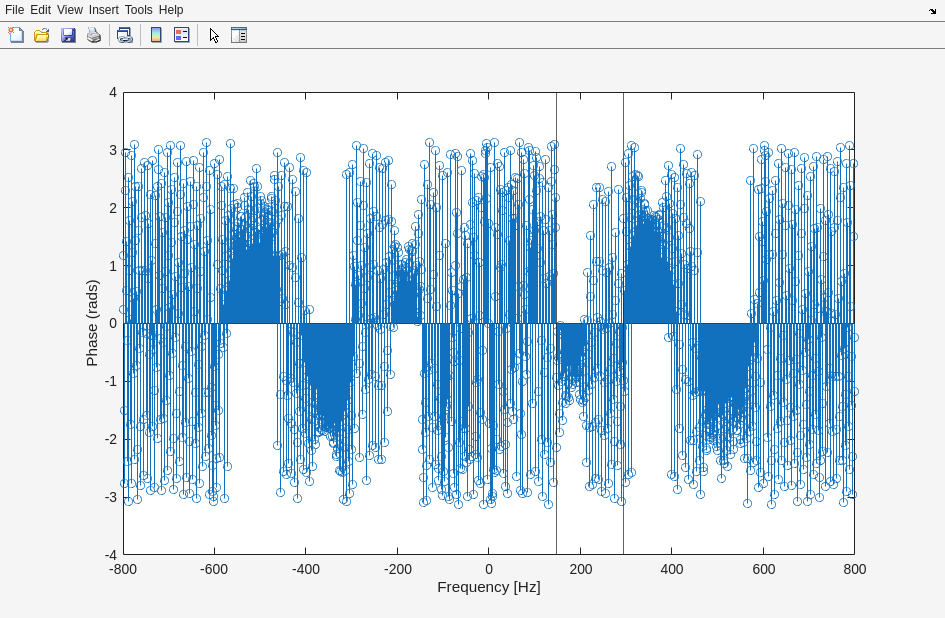
Task: Open the File menu
Action: (14, 9)
